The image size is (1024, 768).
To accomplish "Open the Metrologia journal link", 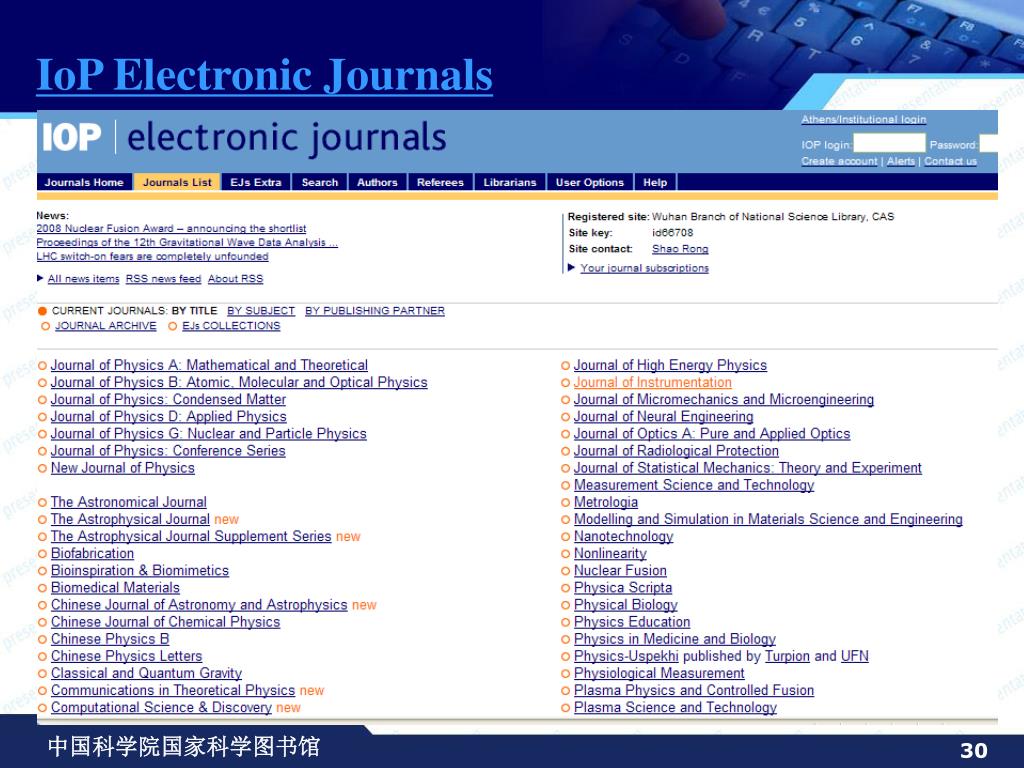I will tap(606, 502).
